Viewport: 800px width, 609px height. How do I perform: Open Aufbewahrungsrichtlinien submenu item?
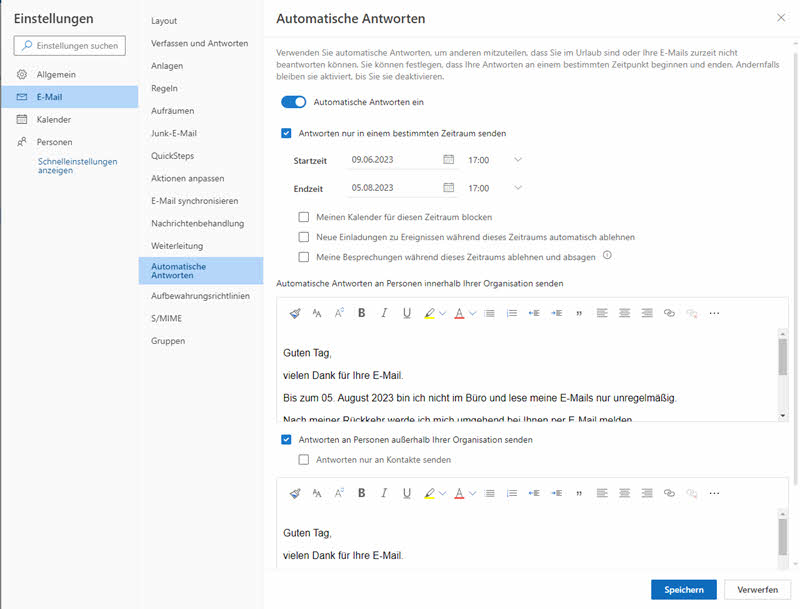201,296
